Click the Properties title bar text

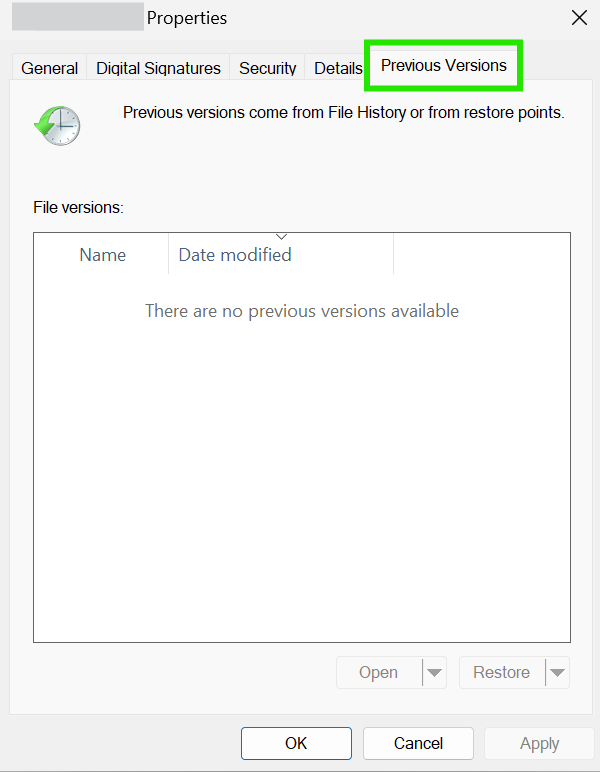187,18
